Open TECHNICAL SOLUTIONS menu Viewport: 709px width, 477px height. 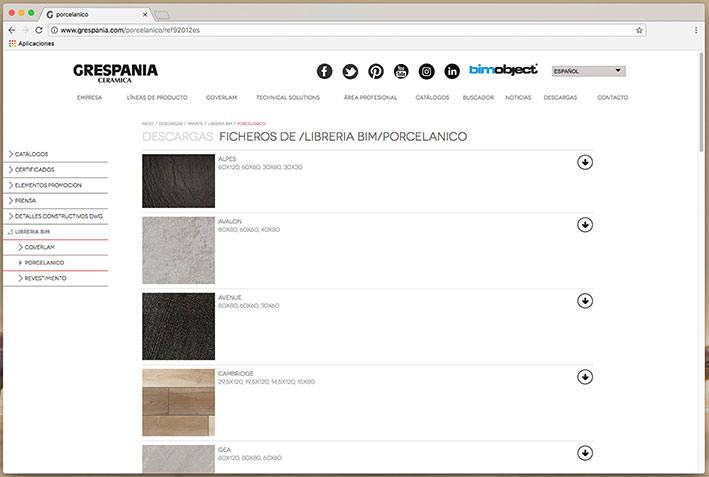click(x=288, y=97)
